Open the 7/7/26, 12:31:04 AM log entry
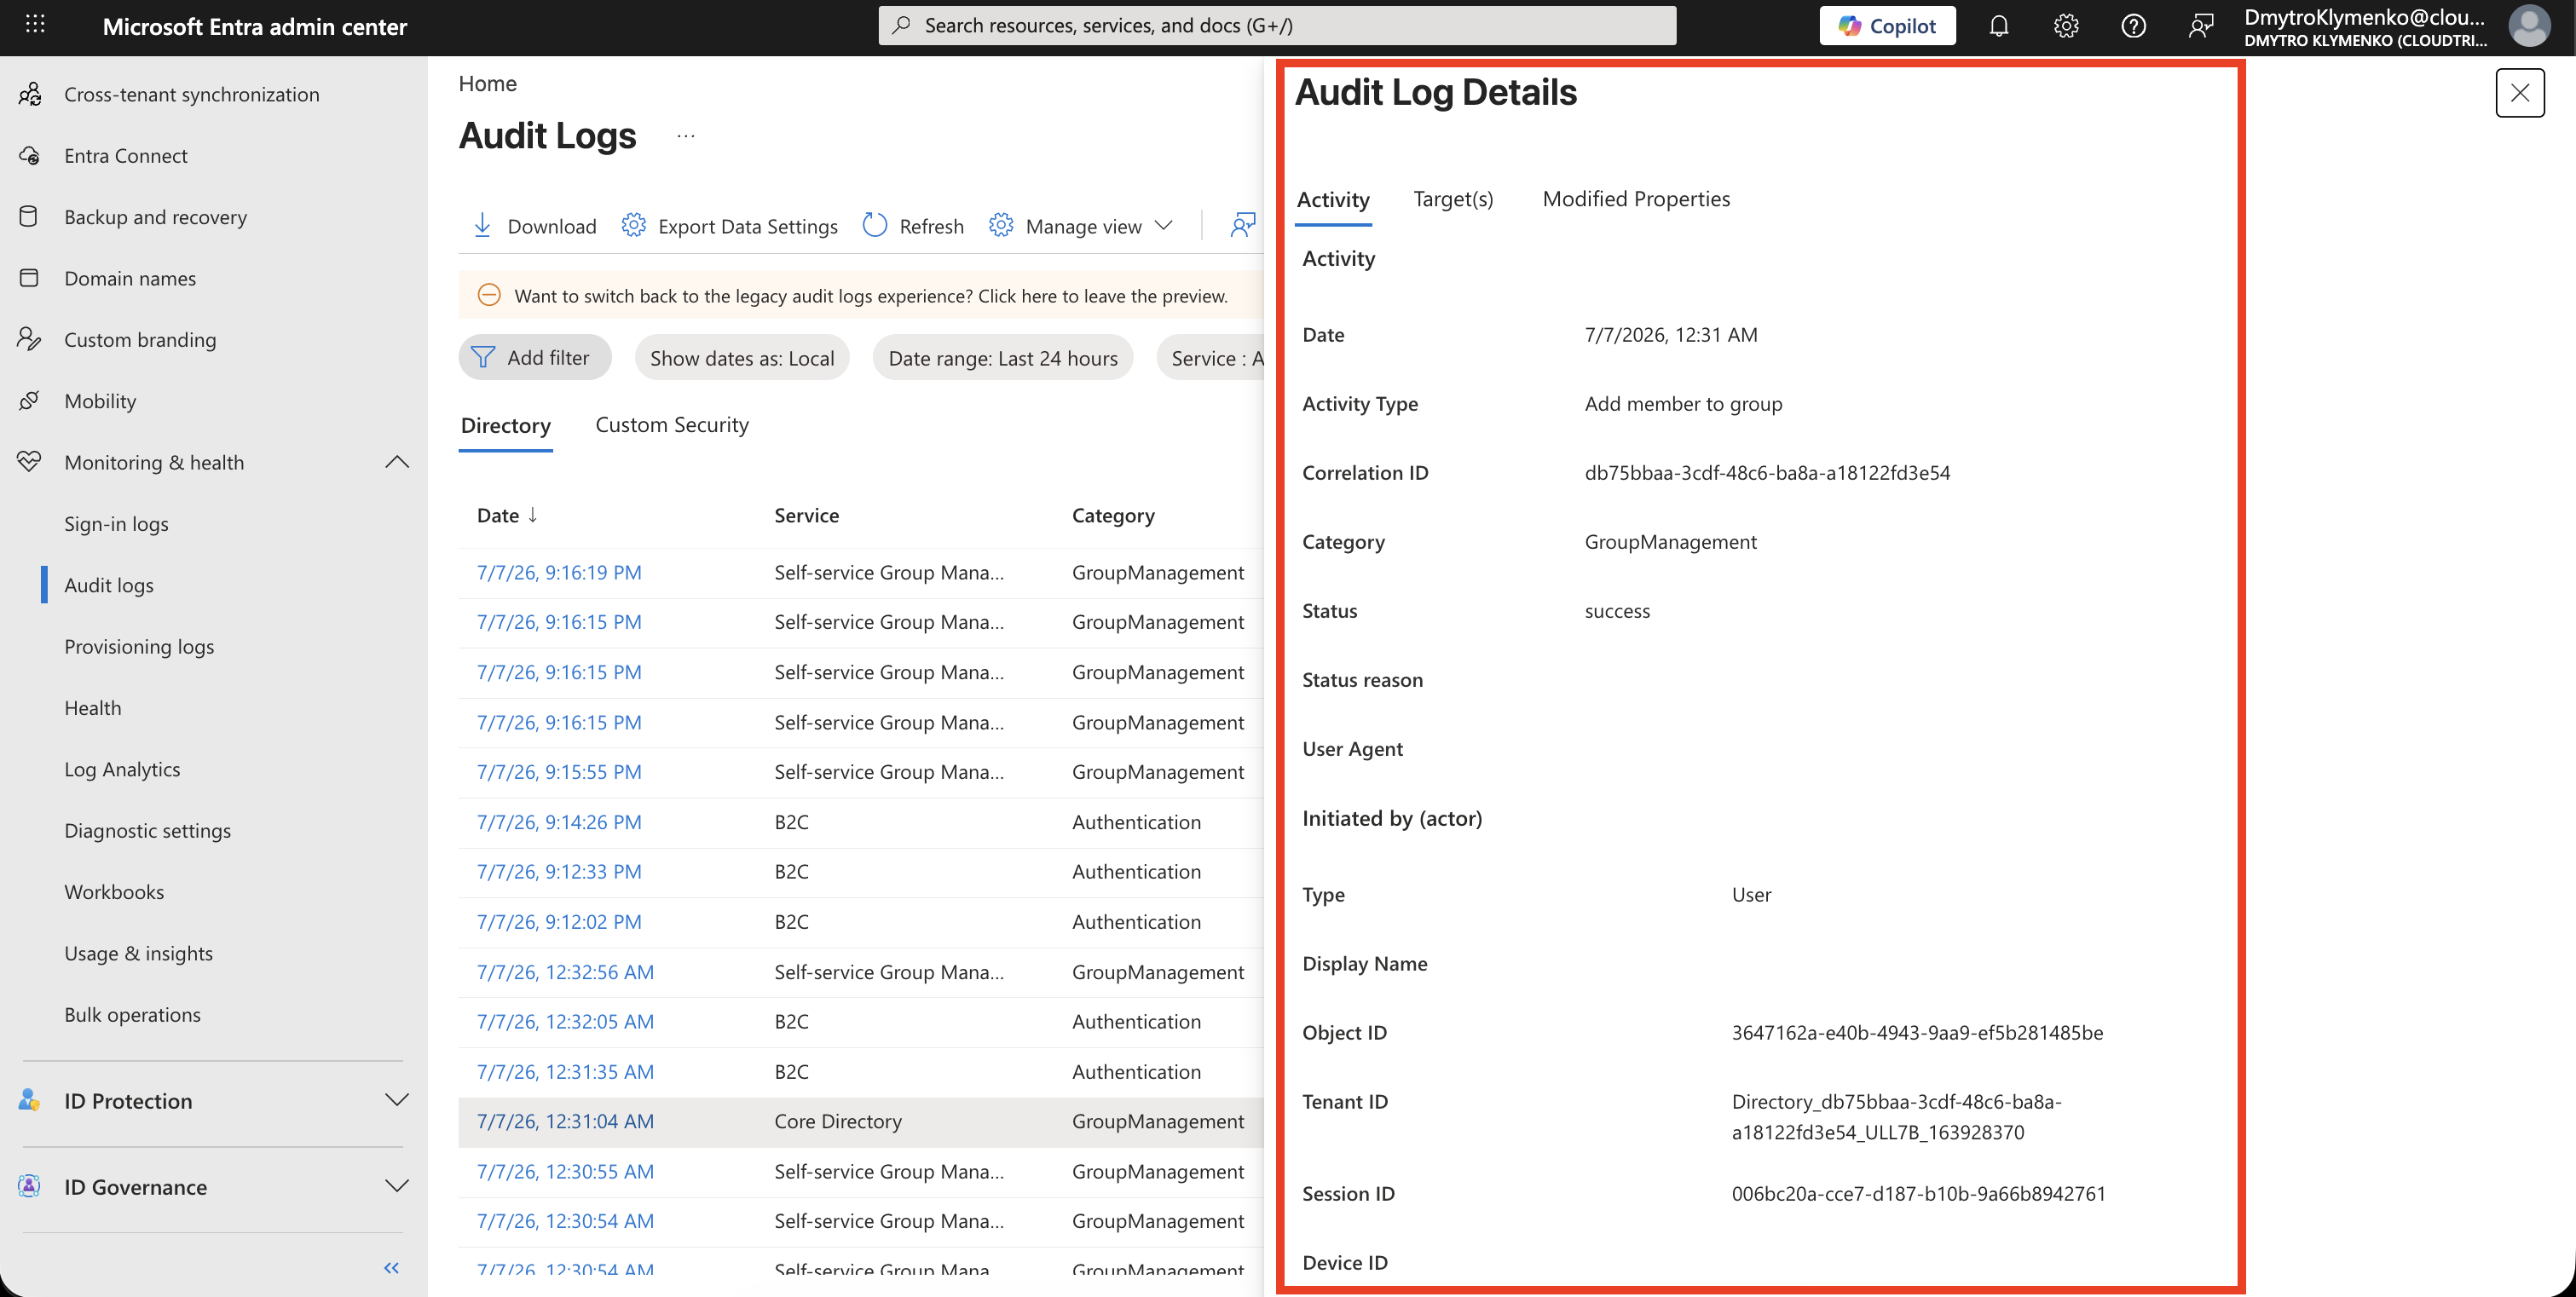This screenshot has height=1297, width=2576. click(x=565, y=1122)
